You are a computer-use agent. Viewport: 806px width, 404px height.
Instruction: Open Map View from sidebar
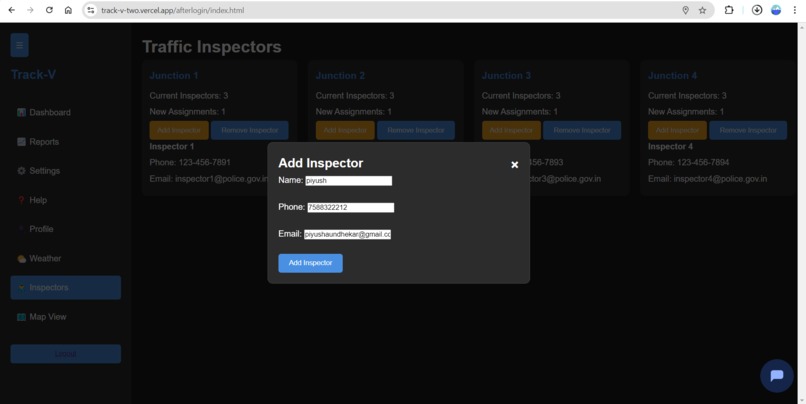pos(66,317)
